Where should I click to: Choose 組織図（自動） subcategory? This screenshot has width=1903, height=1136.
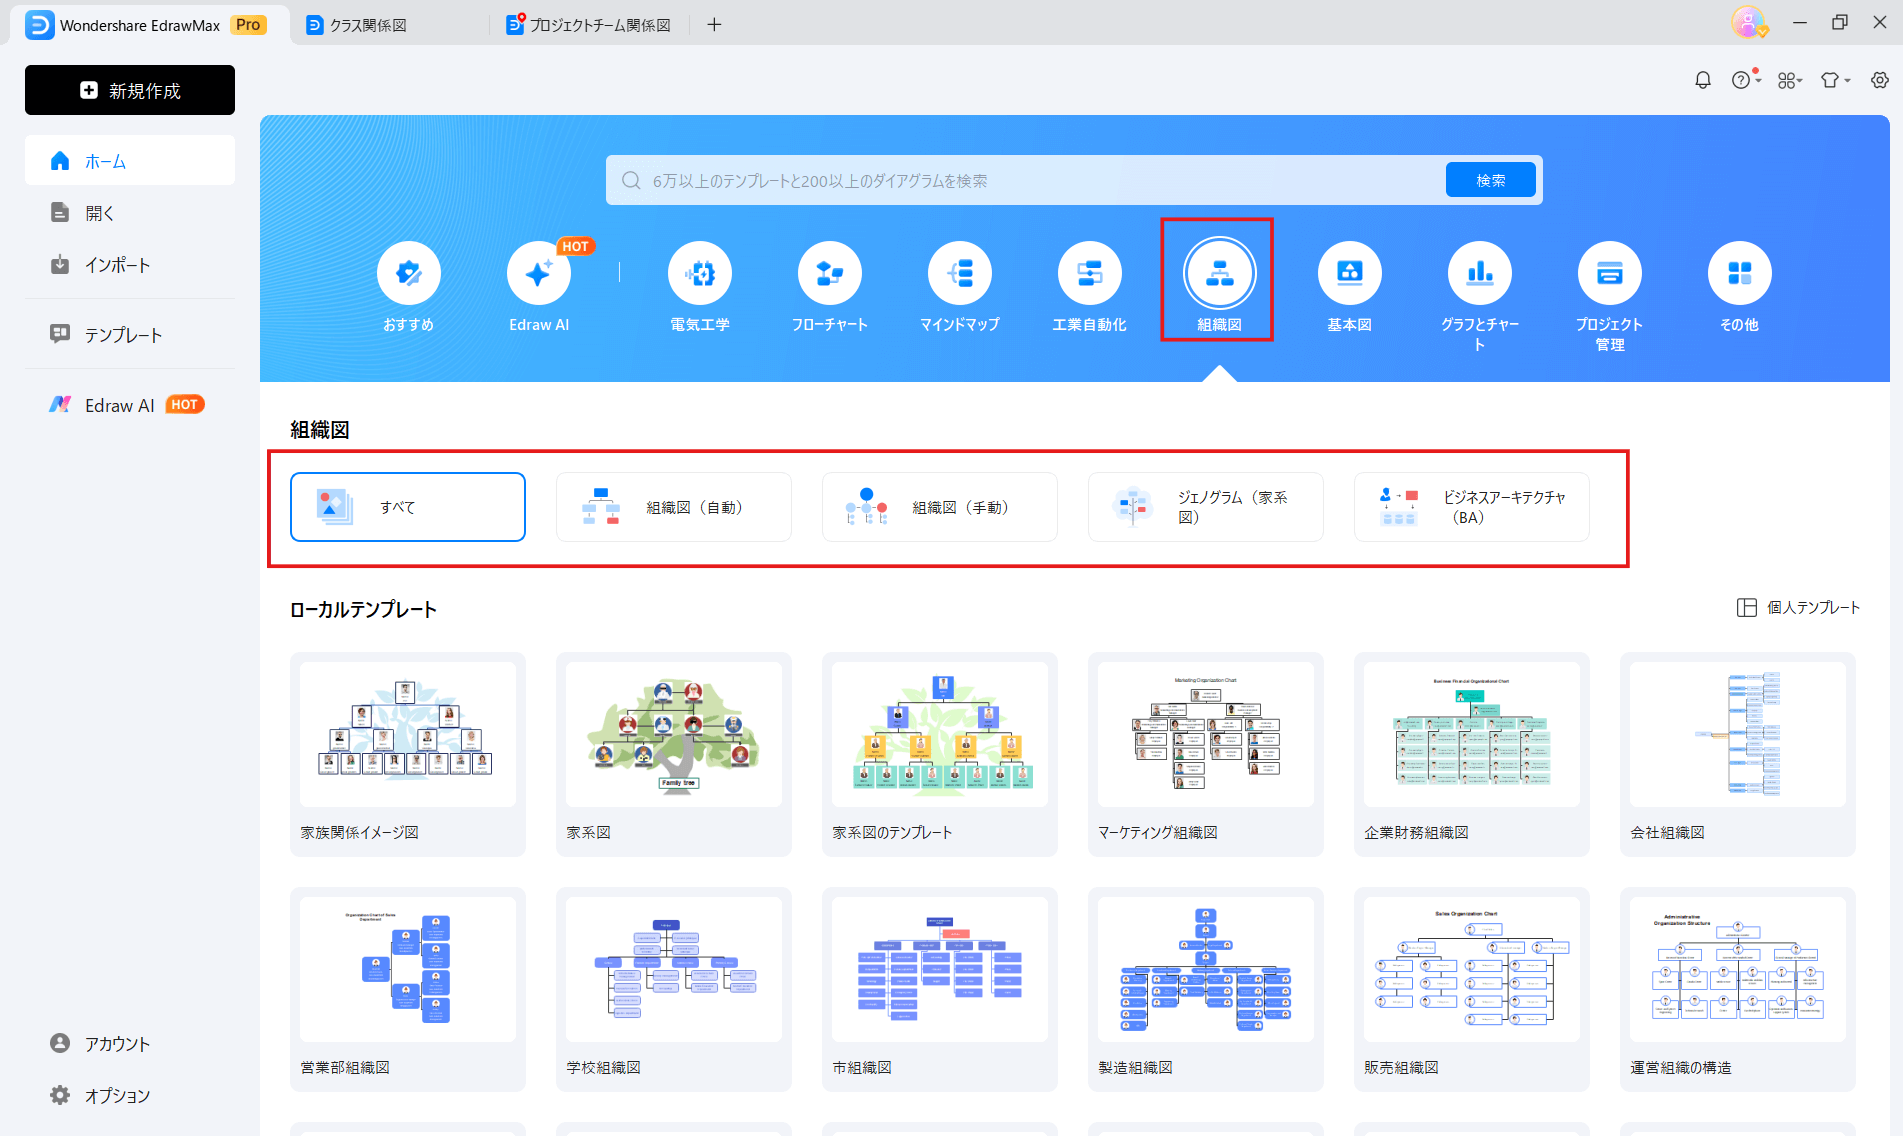tap(674, 507)
